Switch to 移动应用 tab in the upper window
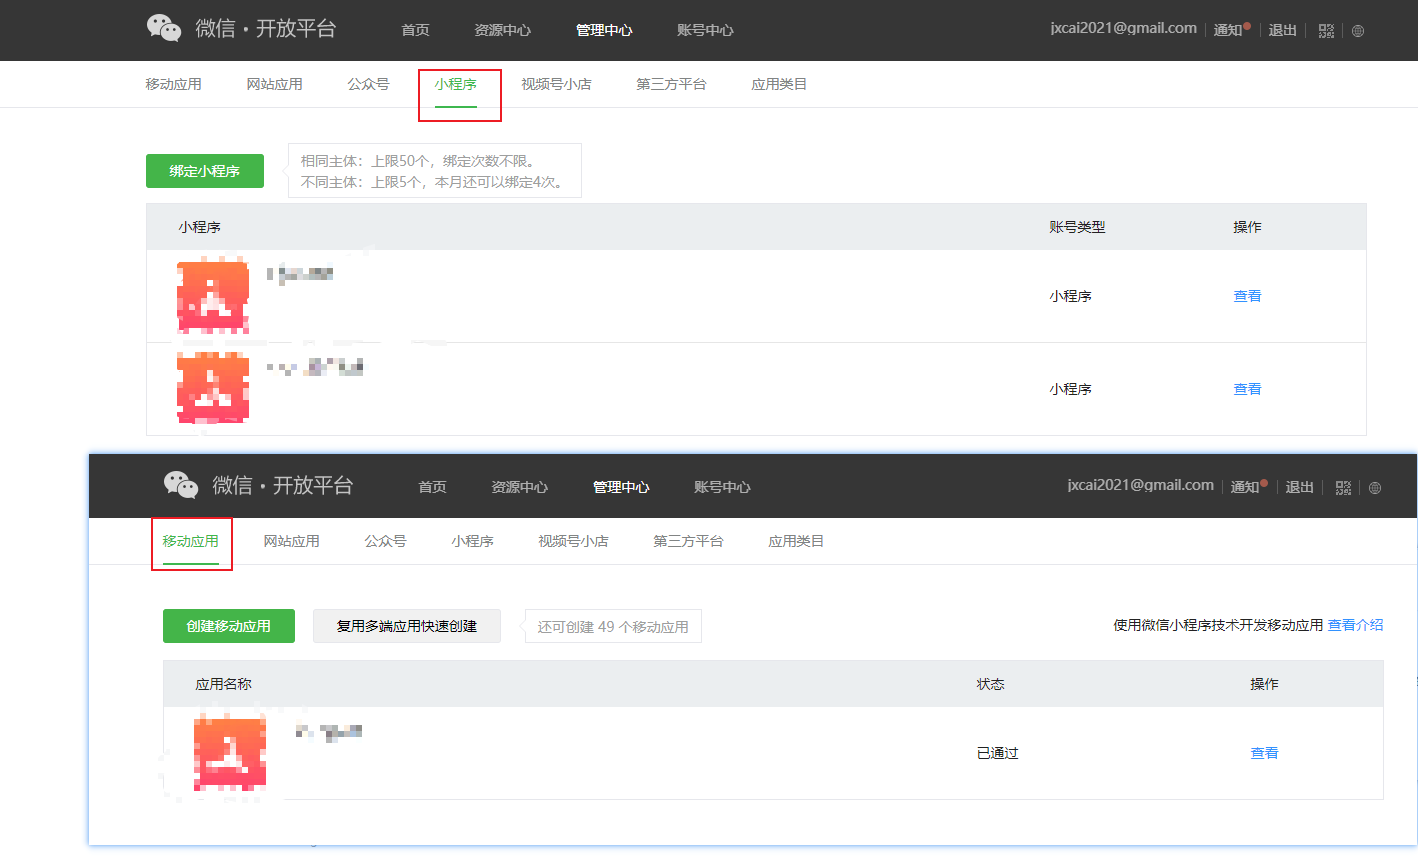 tap(173, 84)
